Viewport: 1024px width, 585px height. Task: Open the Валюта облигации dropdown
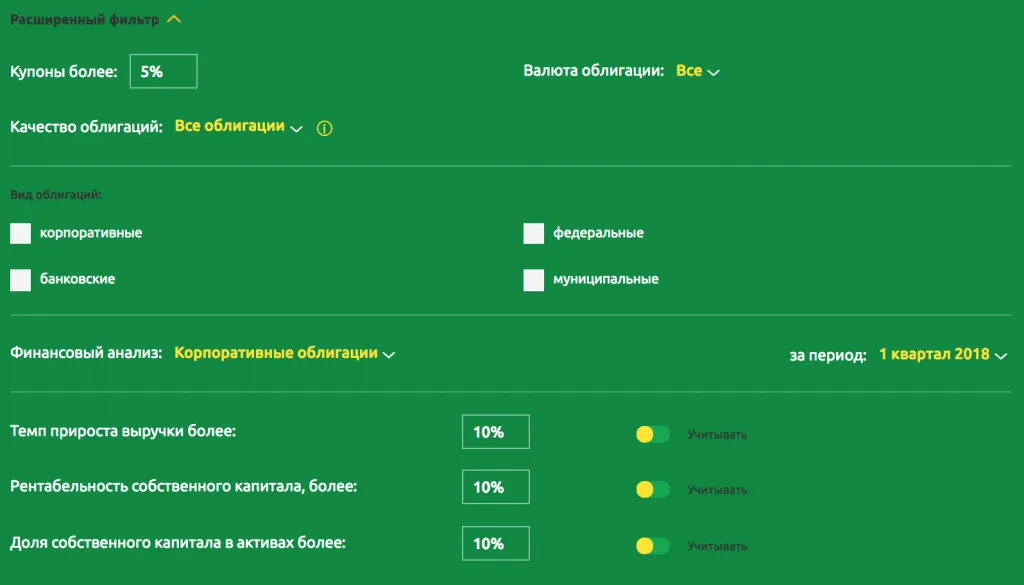pos(698,72)
